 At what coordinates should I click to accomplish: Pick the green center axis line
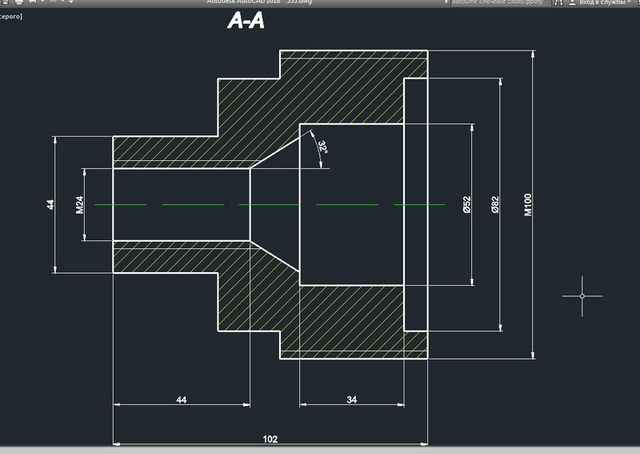point(270,205)
